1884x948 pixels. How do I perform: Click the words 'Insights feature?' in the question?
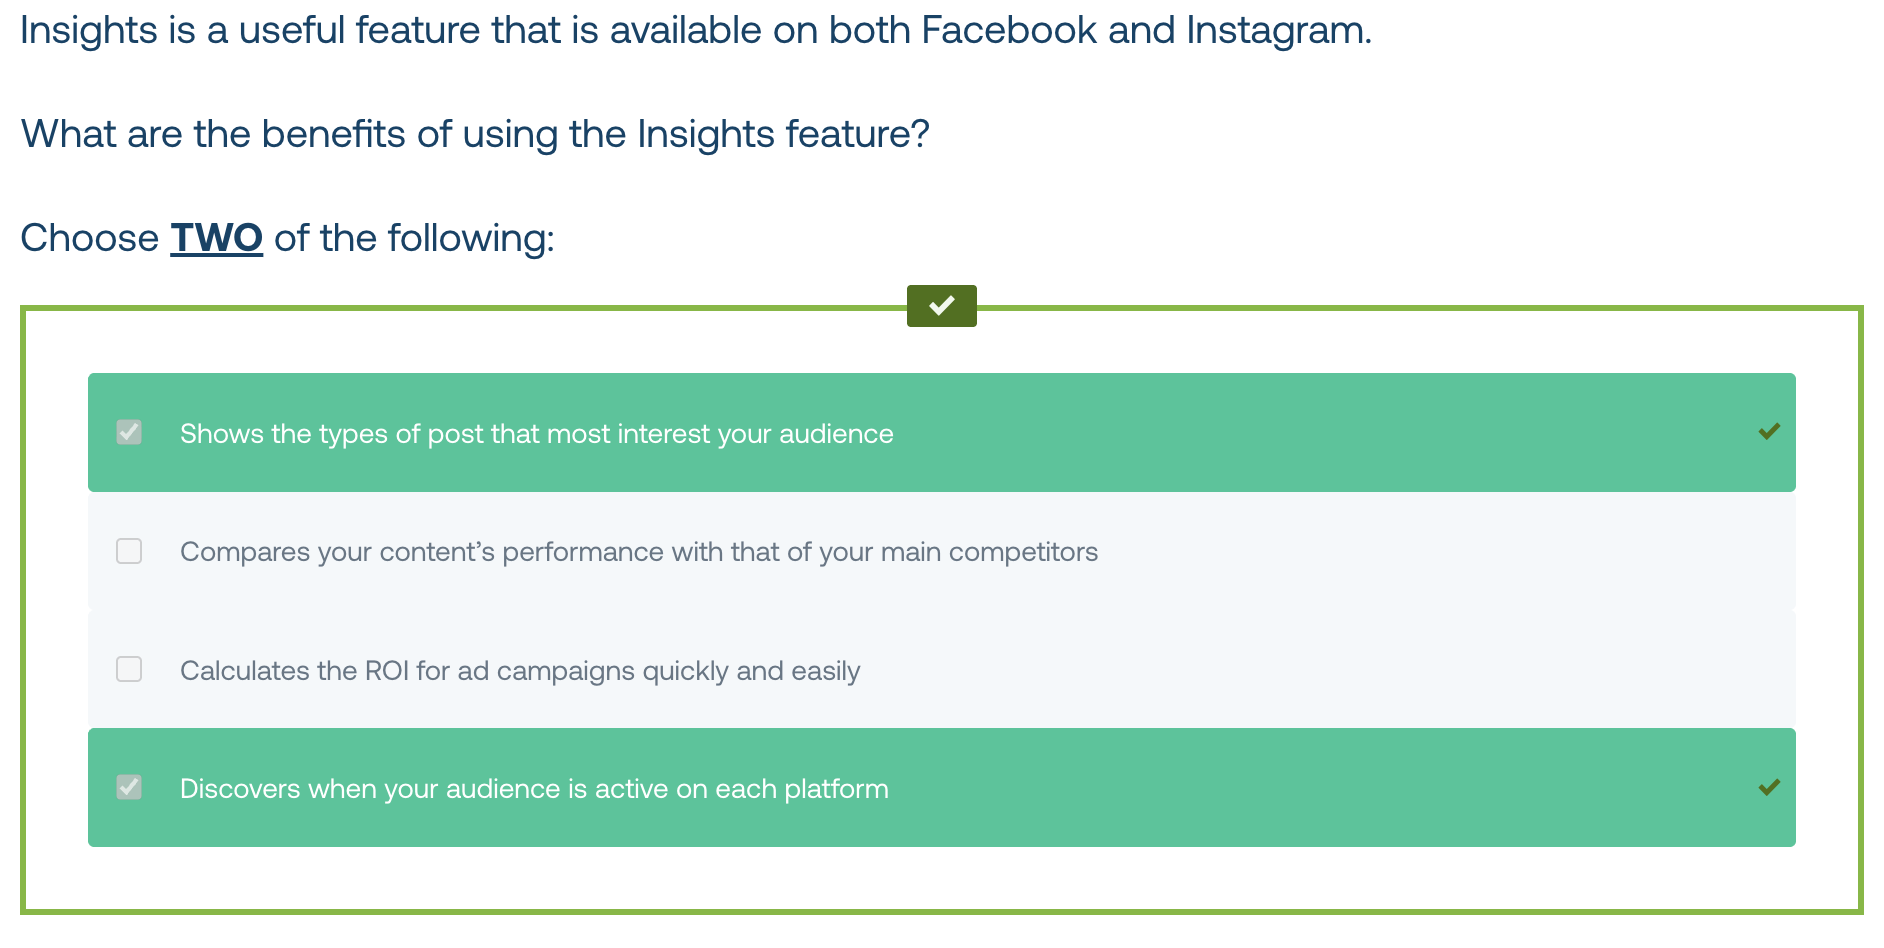pyautogui.click(x=784, y=134)
